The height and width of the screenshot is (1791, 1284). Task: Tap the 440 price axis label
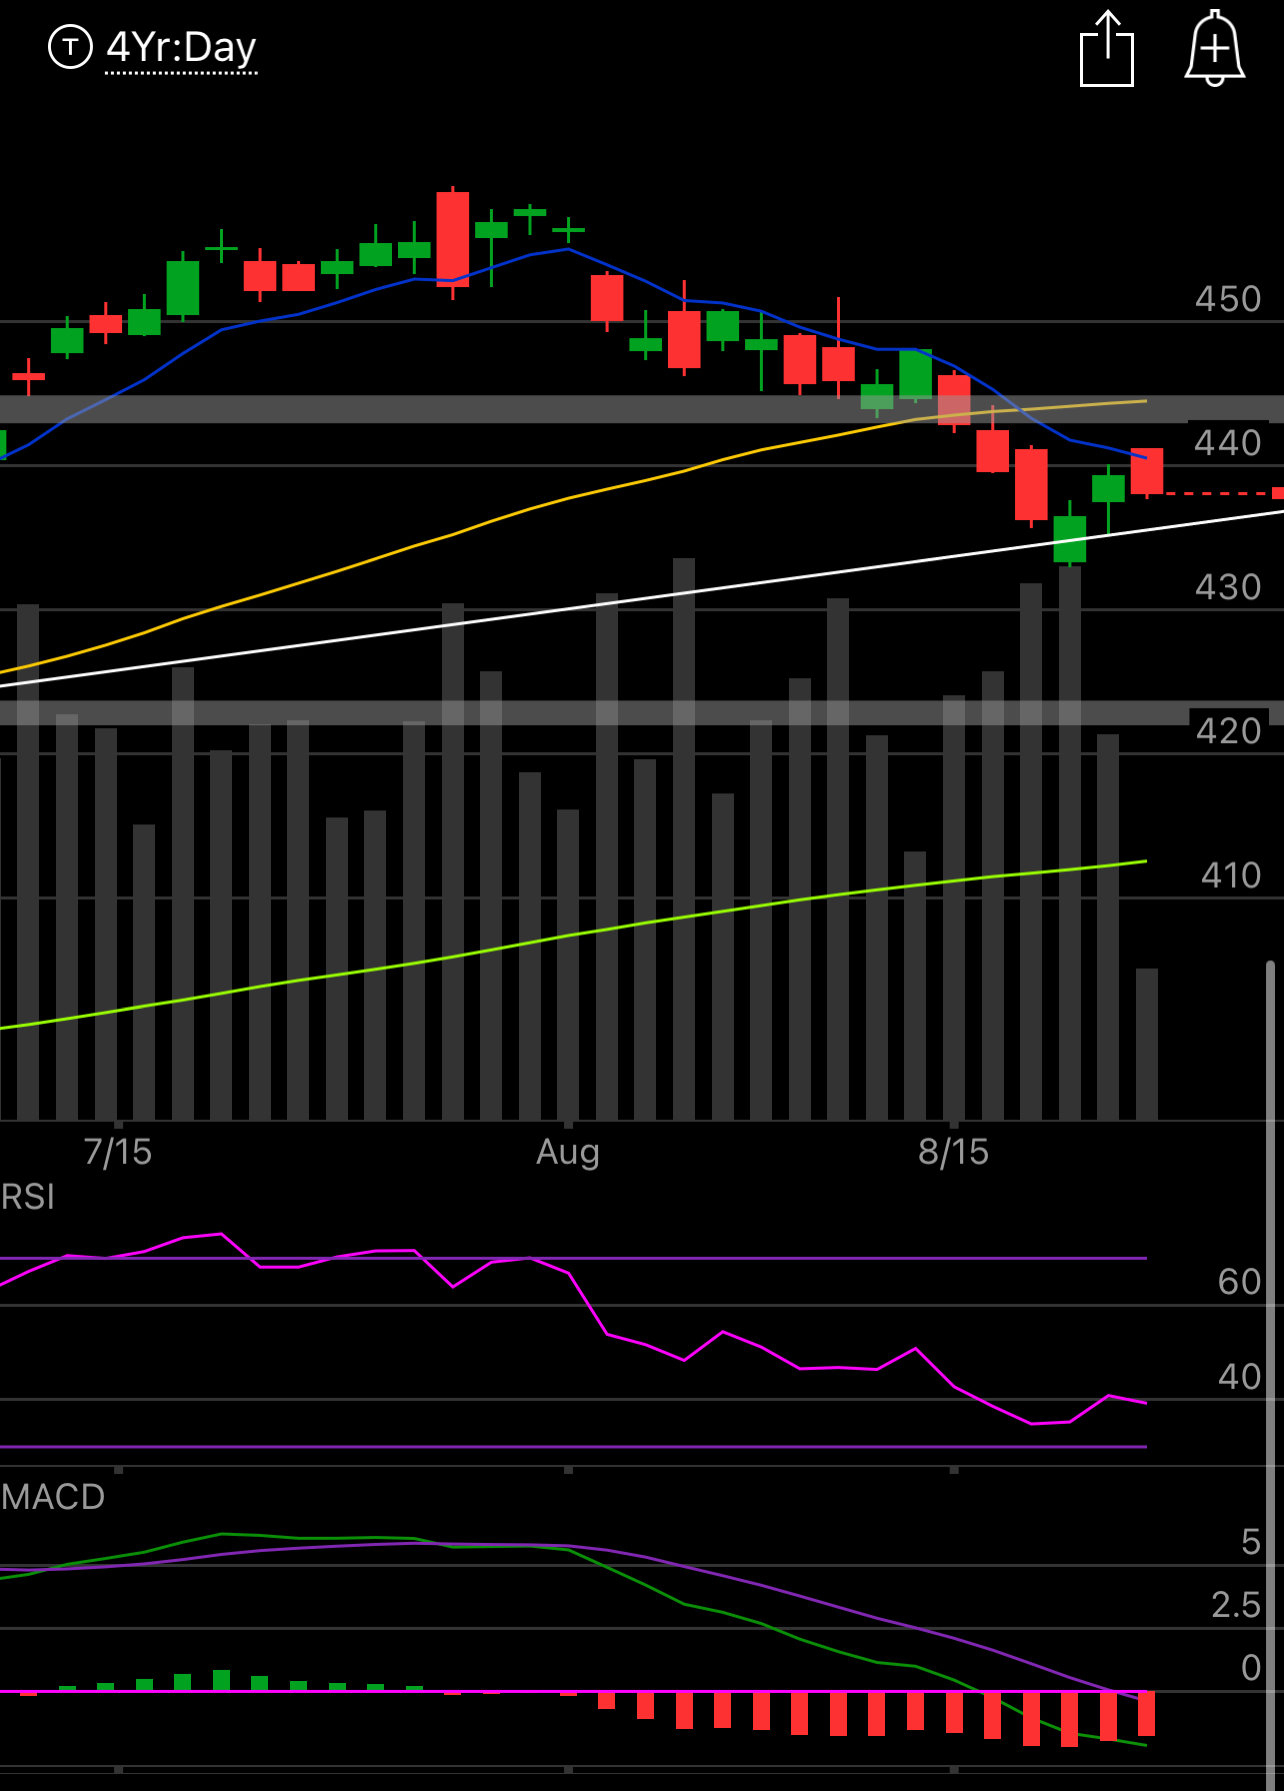[x=1228, y=443]
